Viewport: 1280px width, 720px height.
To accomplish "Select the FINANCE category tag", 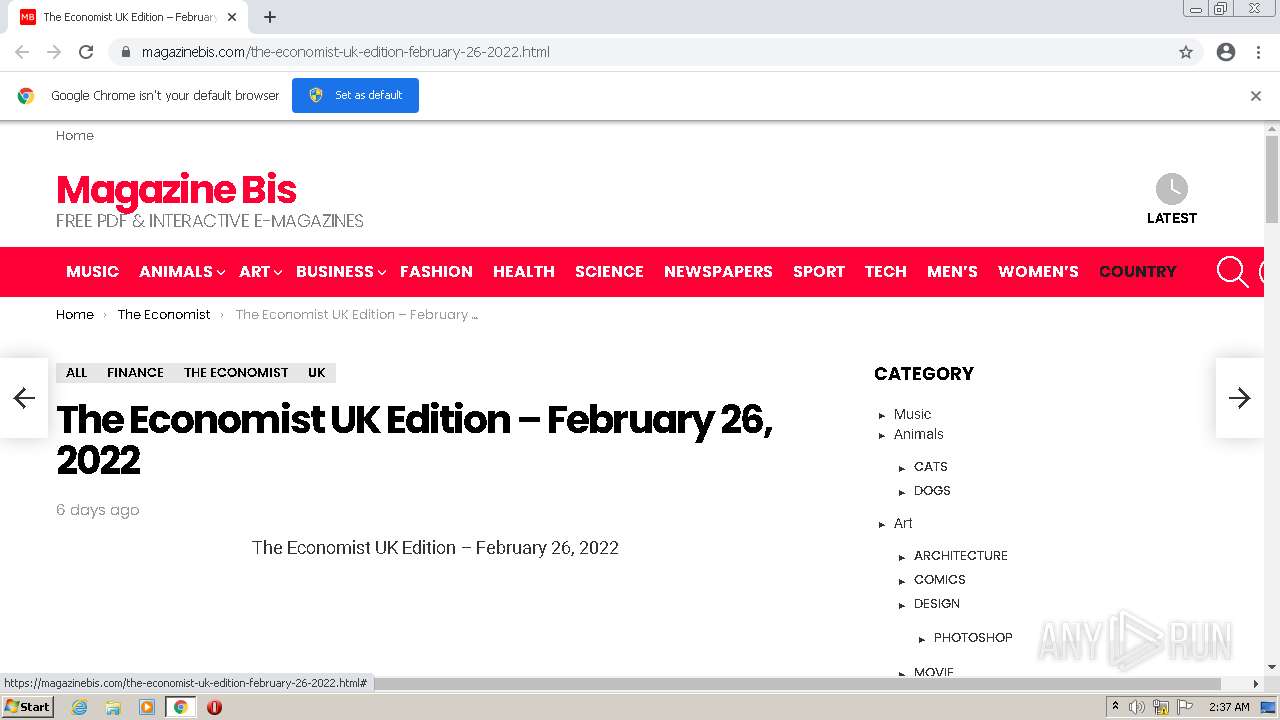I will [135, 373].
